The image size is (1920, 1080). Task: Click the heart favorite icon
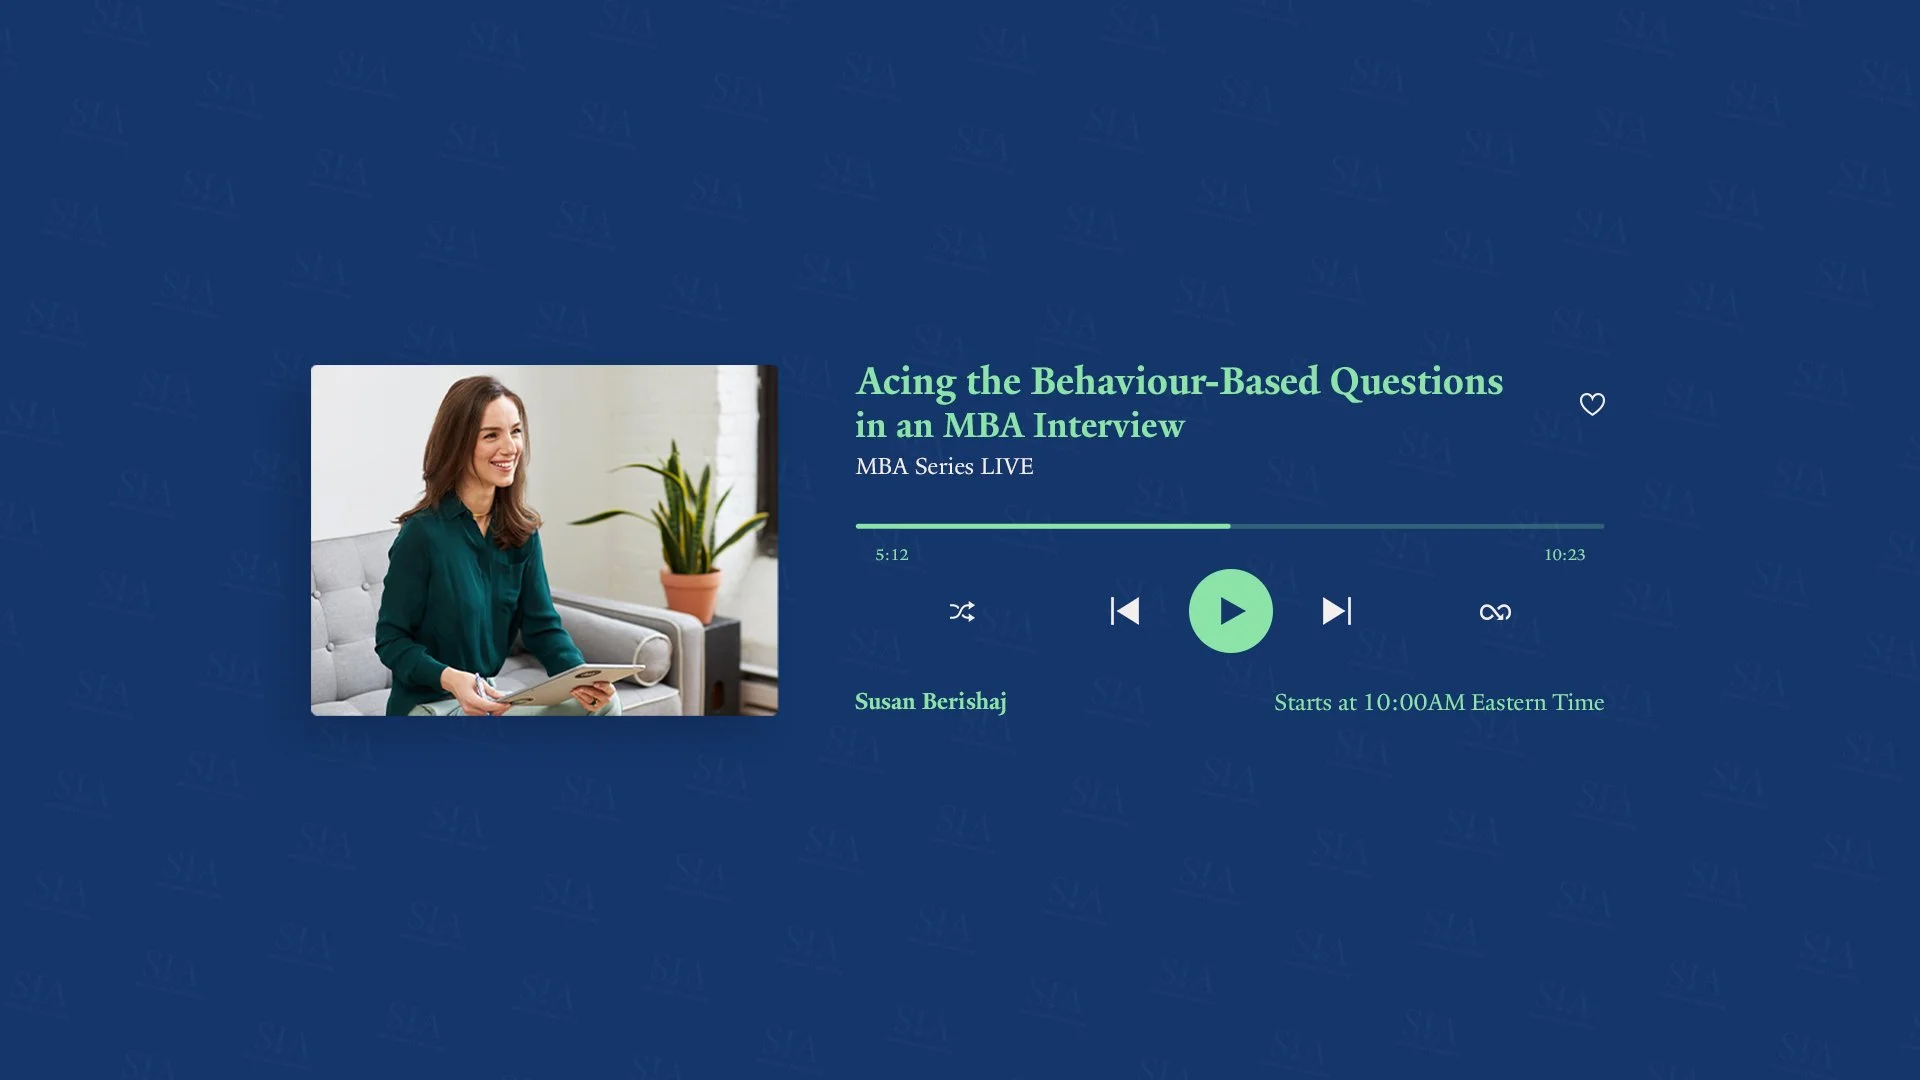[1592, 404]
